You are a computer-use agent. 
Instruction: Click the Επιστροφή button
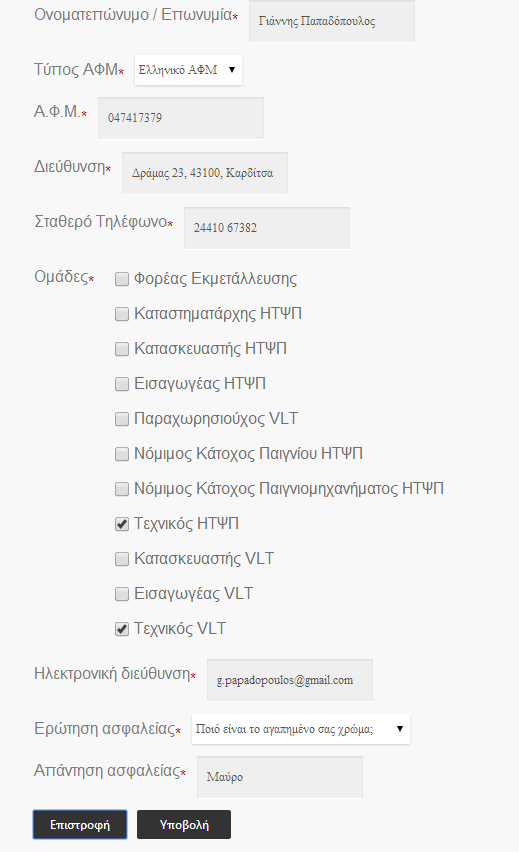pyautogui.click(x=80, y=825)
